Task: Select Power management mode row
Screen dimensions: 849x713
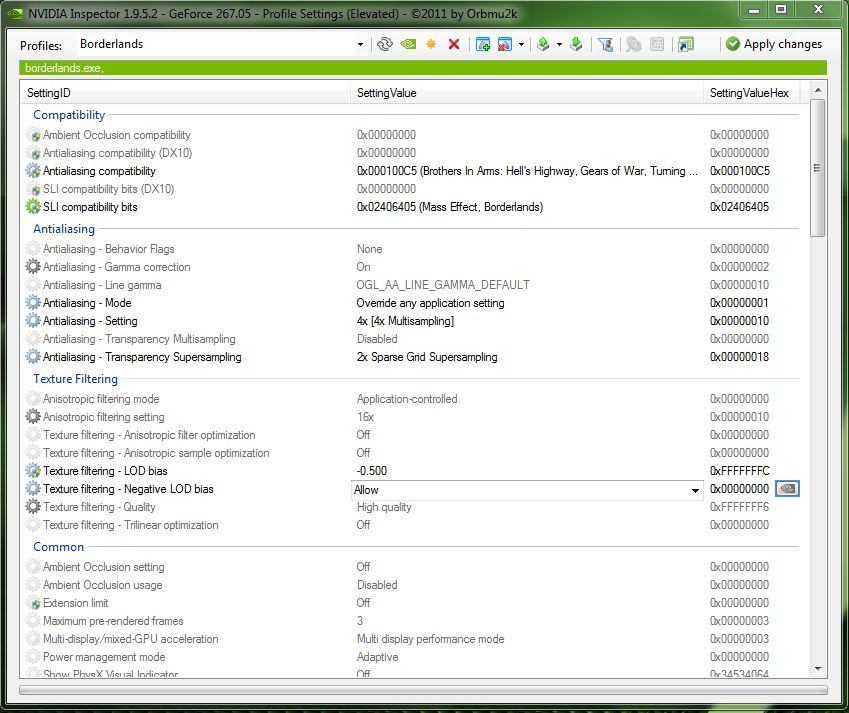Action: pyautogui.click(x=412, y=657)
